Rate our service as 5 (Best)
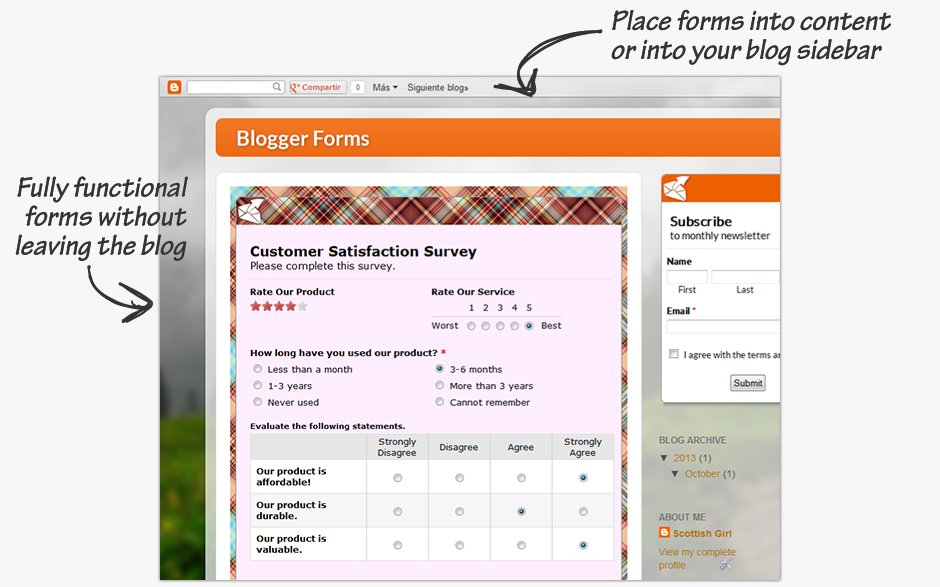Viewport: 940px width, 587px height. click(529, 326)
